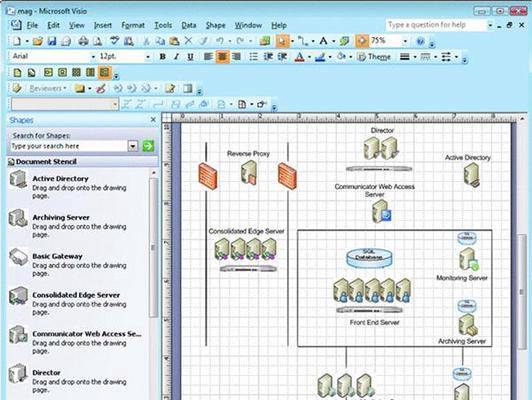532x400 pixels.
Task: Open the Insert menu
Action: pyautogui.click(x=102, y=25)
